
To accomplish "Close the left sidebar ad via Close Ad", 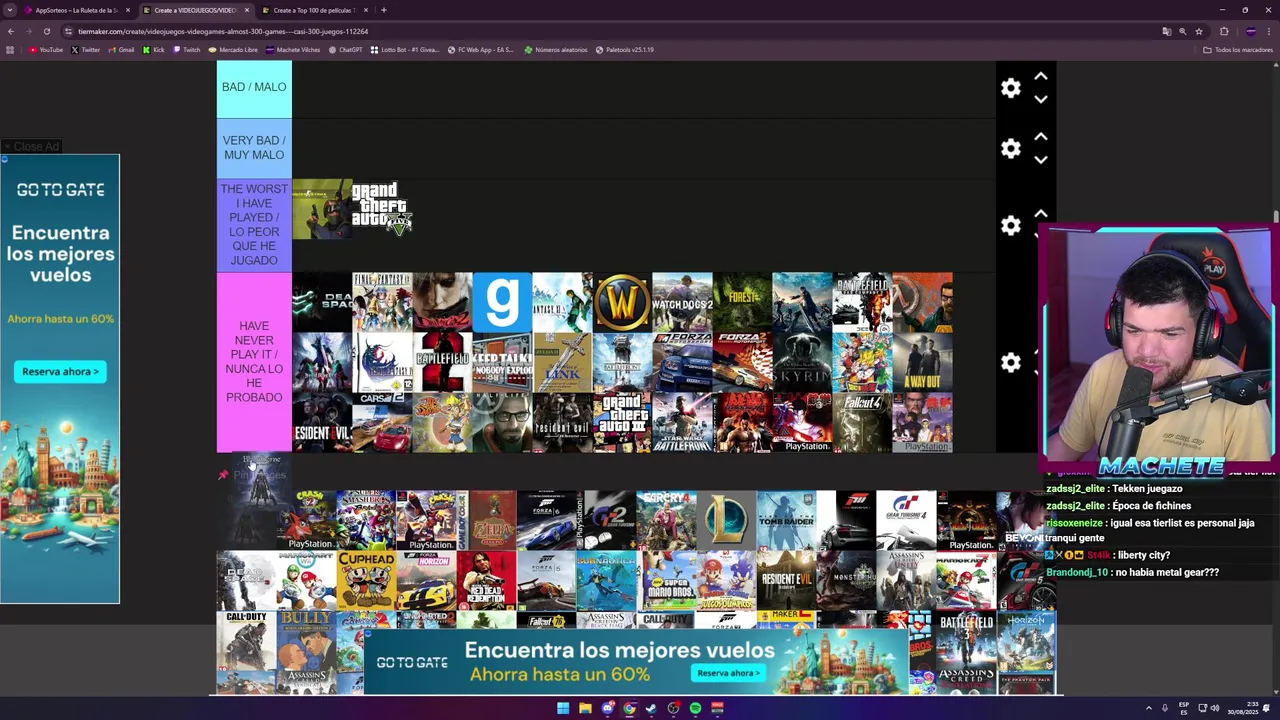I will pos(31,146).
